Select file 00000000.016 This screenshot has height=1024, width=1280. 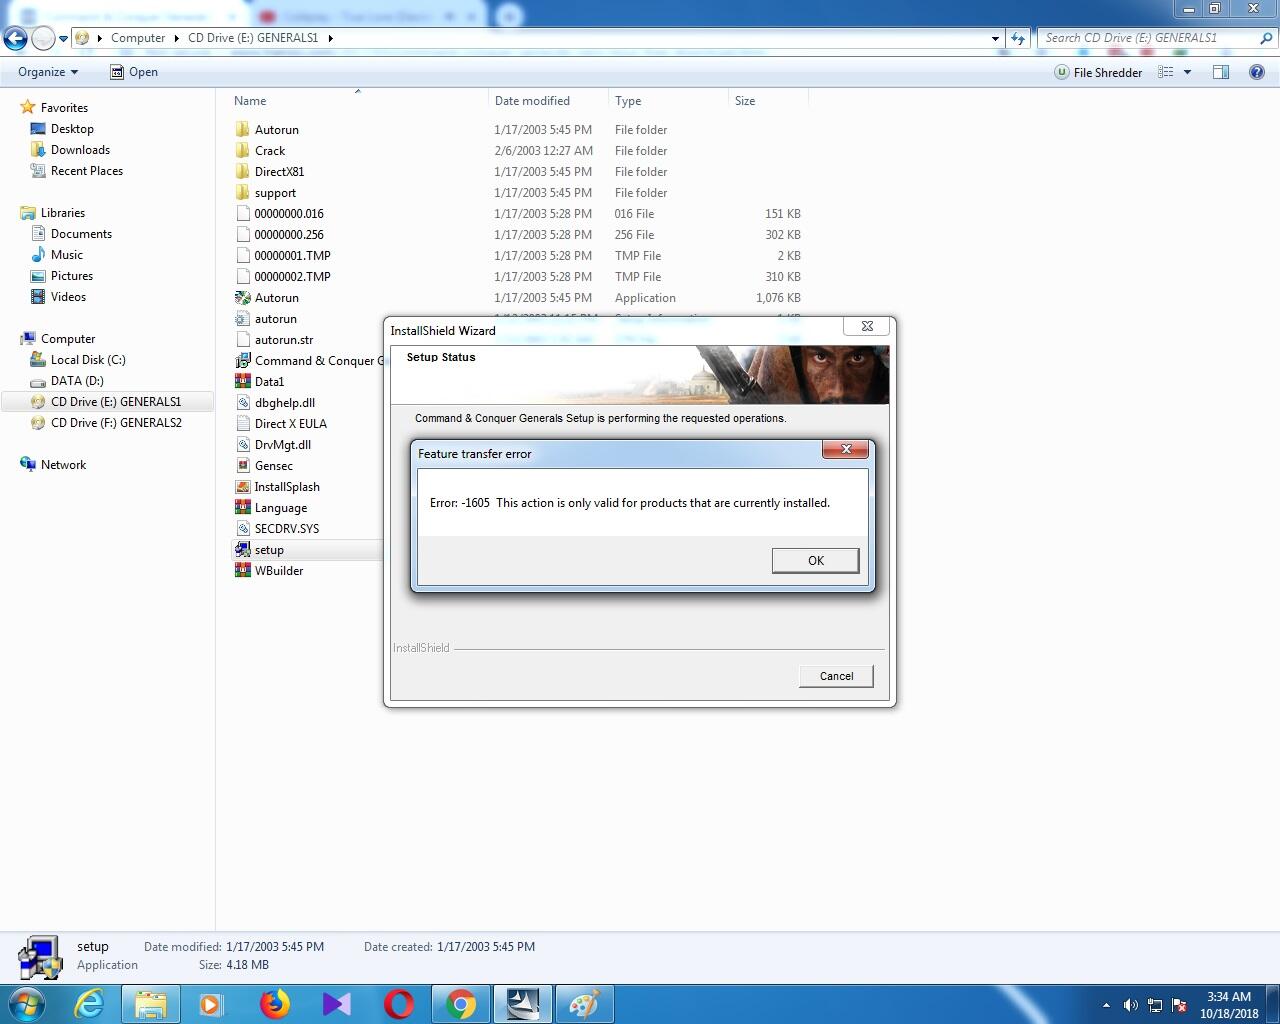(288, 214)
